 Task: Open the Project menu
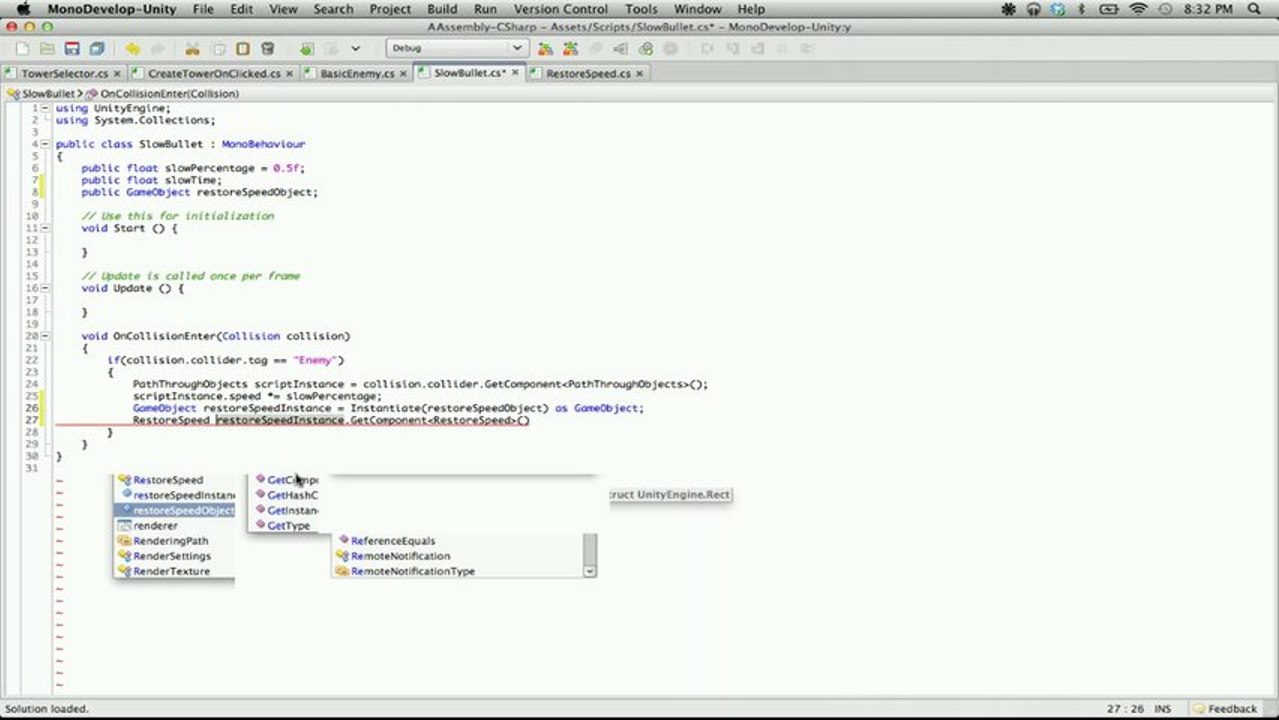point(390,9)
